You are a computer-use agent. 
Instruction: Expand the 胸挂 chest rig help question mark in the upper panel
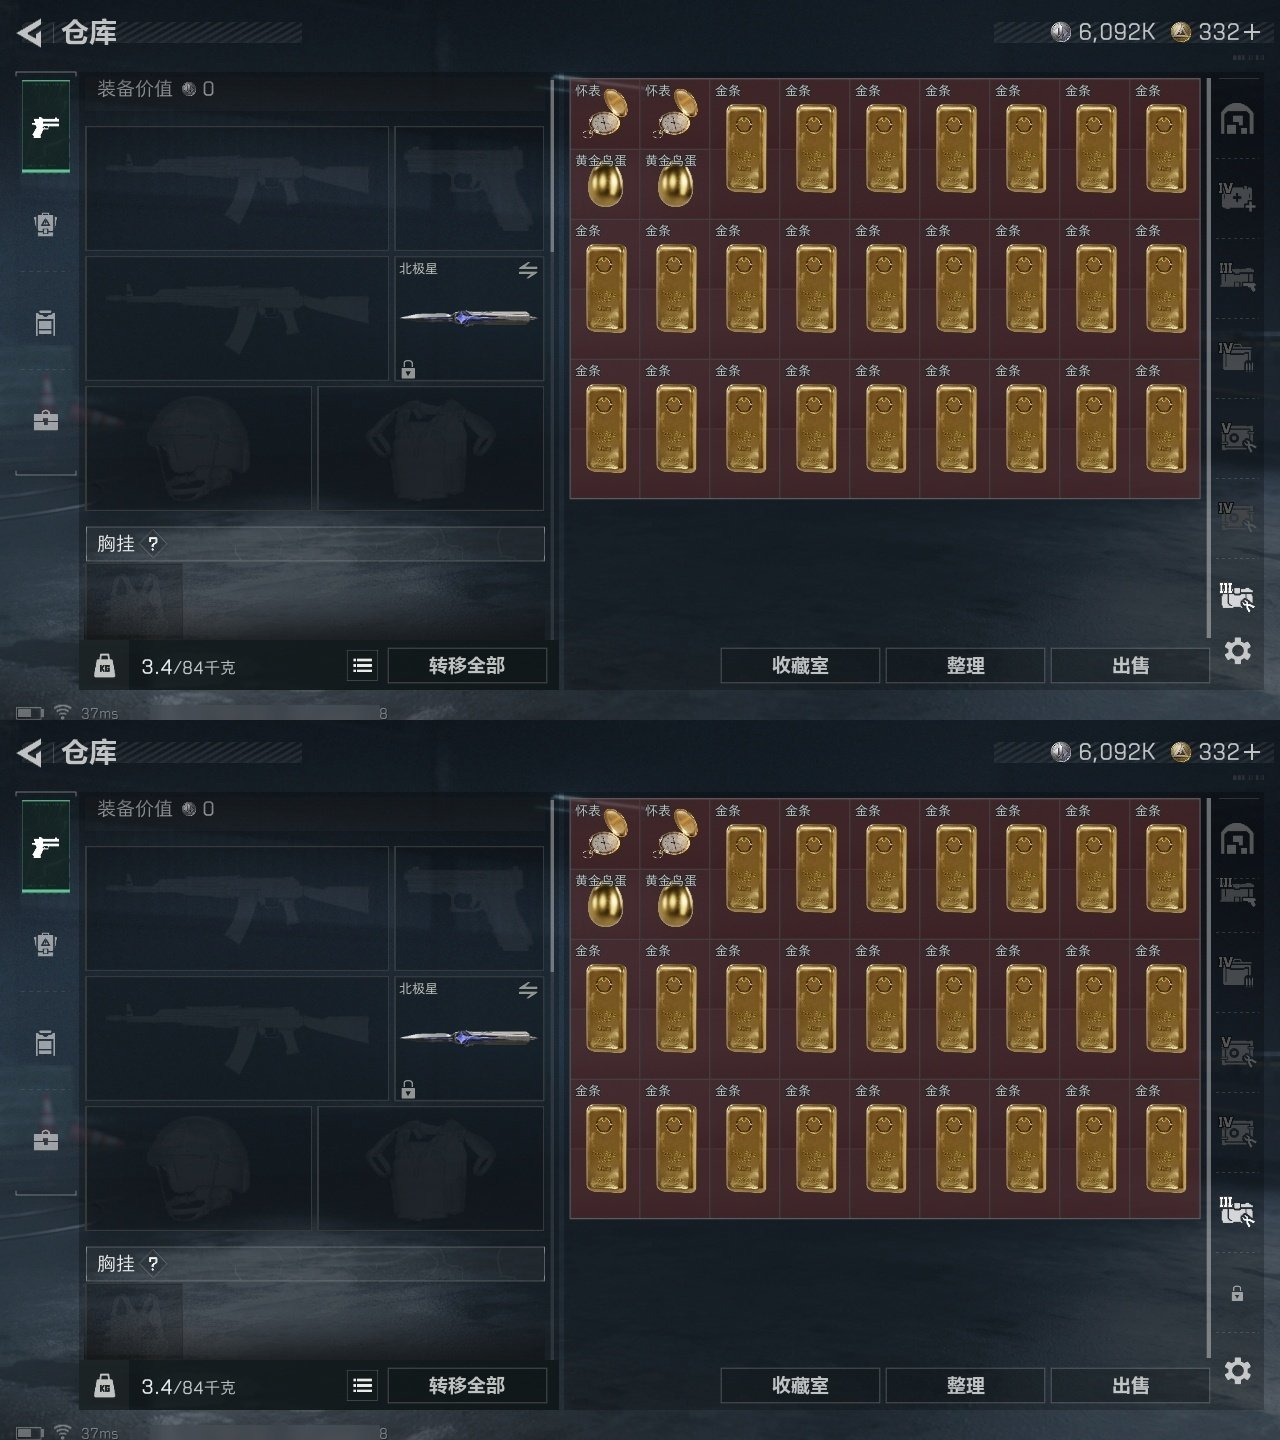click(x=153, y=544)
